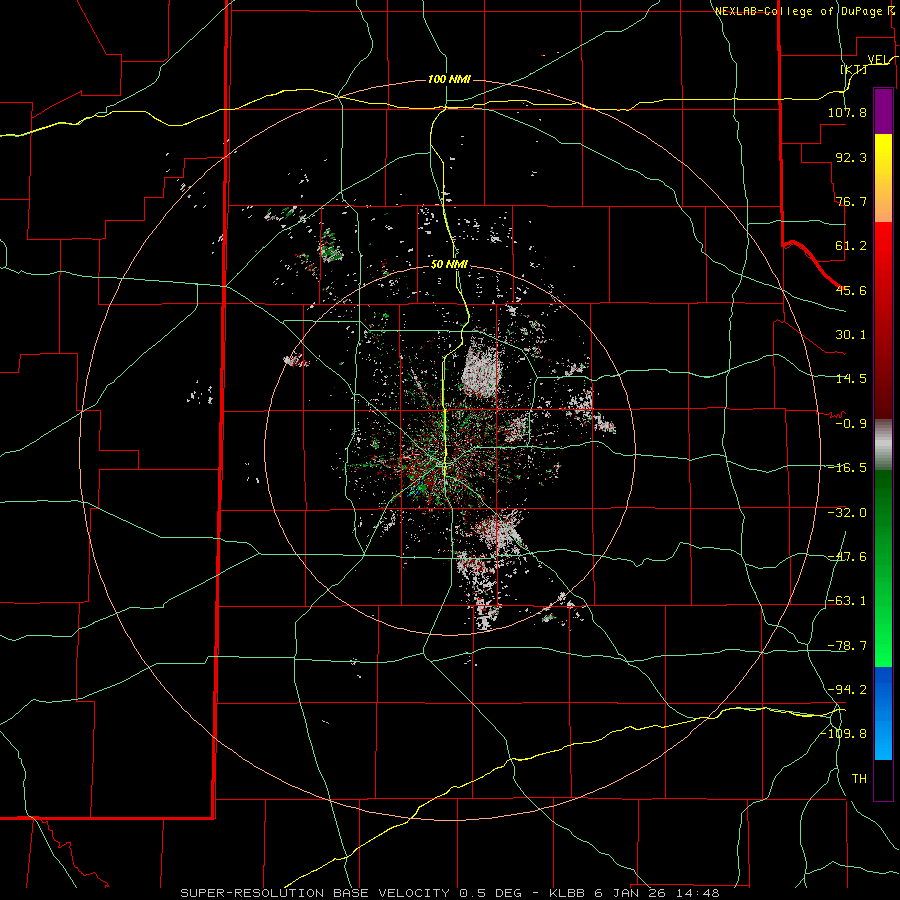Screen dimensions: 900x900
Task: Click the -32.0 velocity scale value
Action: [x=847, y=513]
